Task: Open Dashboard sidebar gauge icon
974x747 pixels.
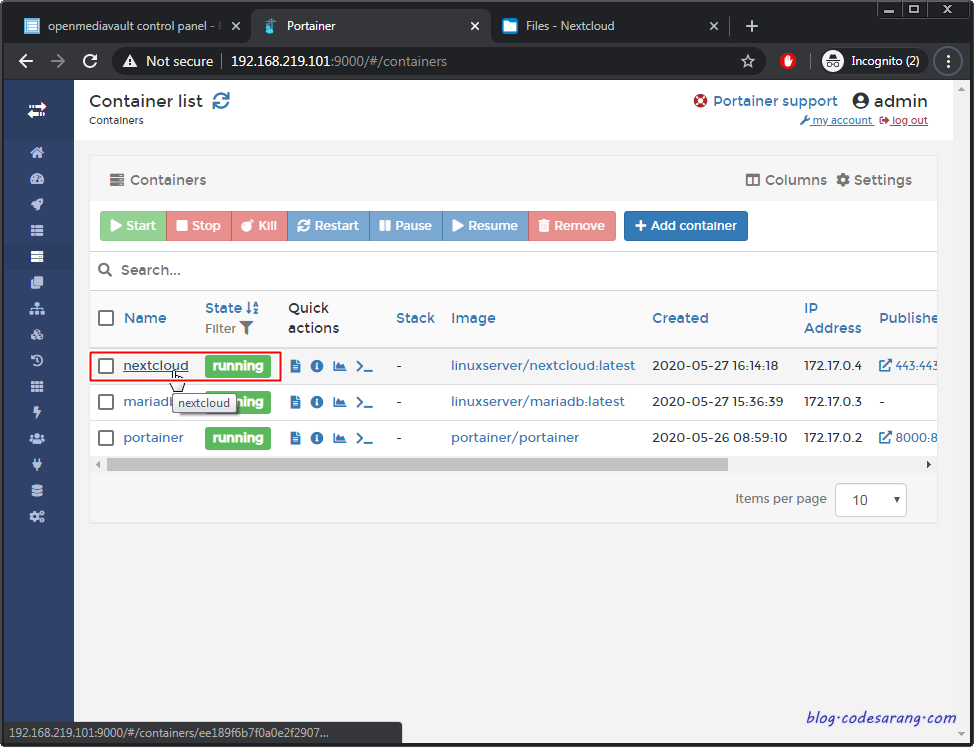Action: click(x=37, y=179)
